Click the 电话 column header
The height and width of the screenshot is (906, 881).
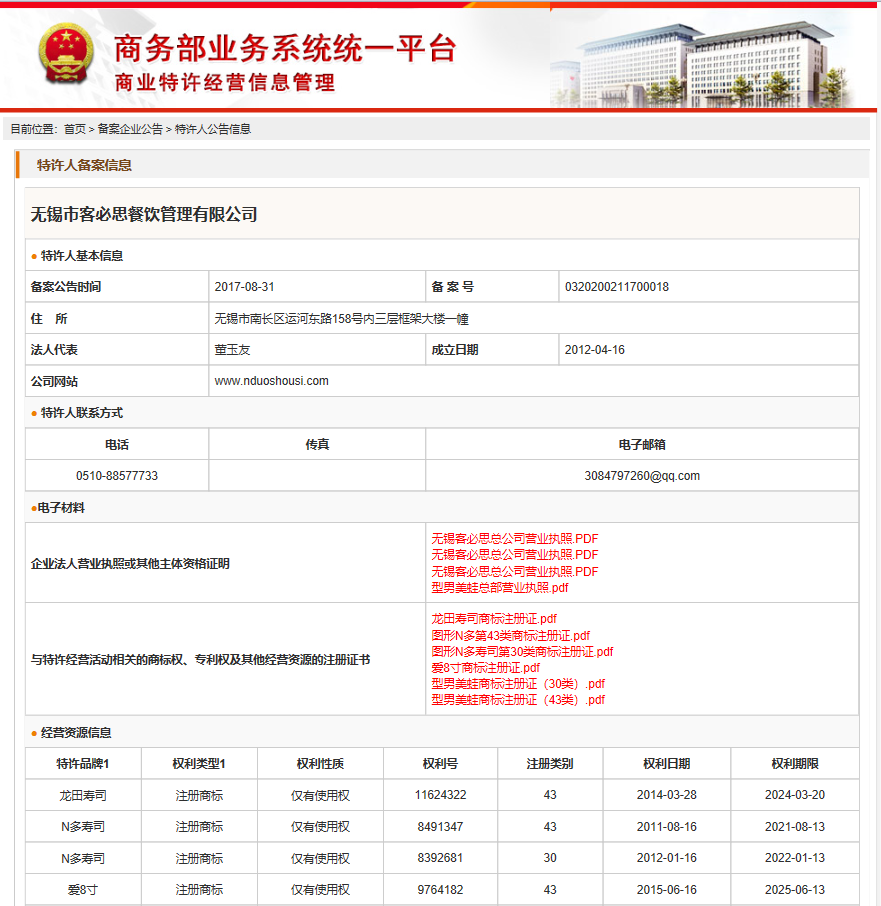[x=117, y=444]
